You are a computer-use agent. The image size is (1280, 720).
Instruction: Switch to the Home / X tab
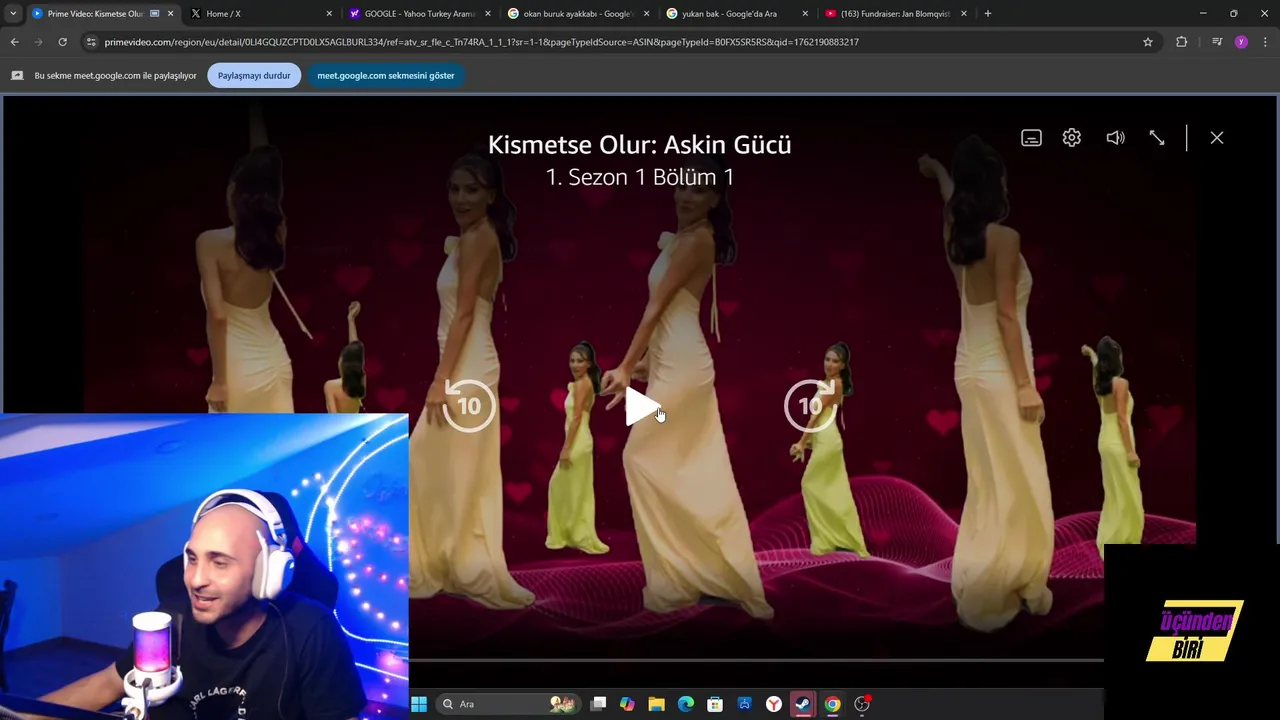(x=260, y=14)
